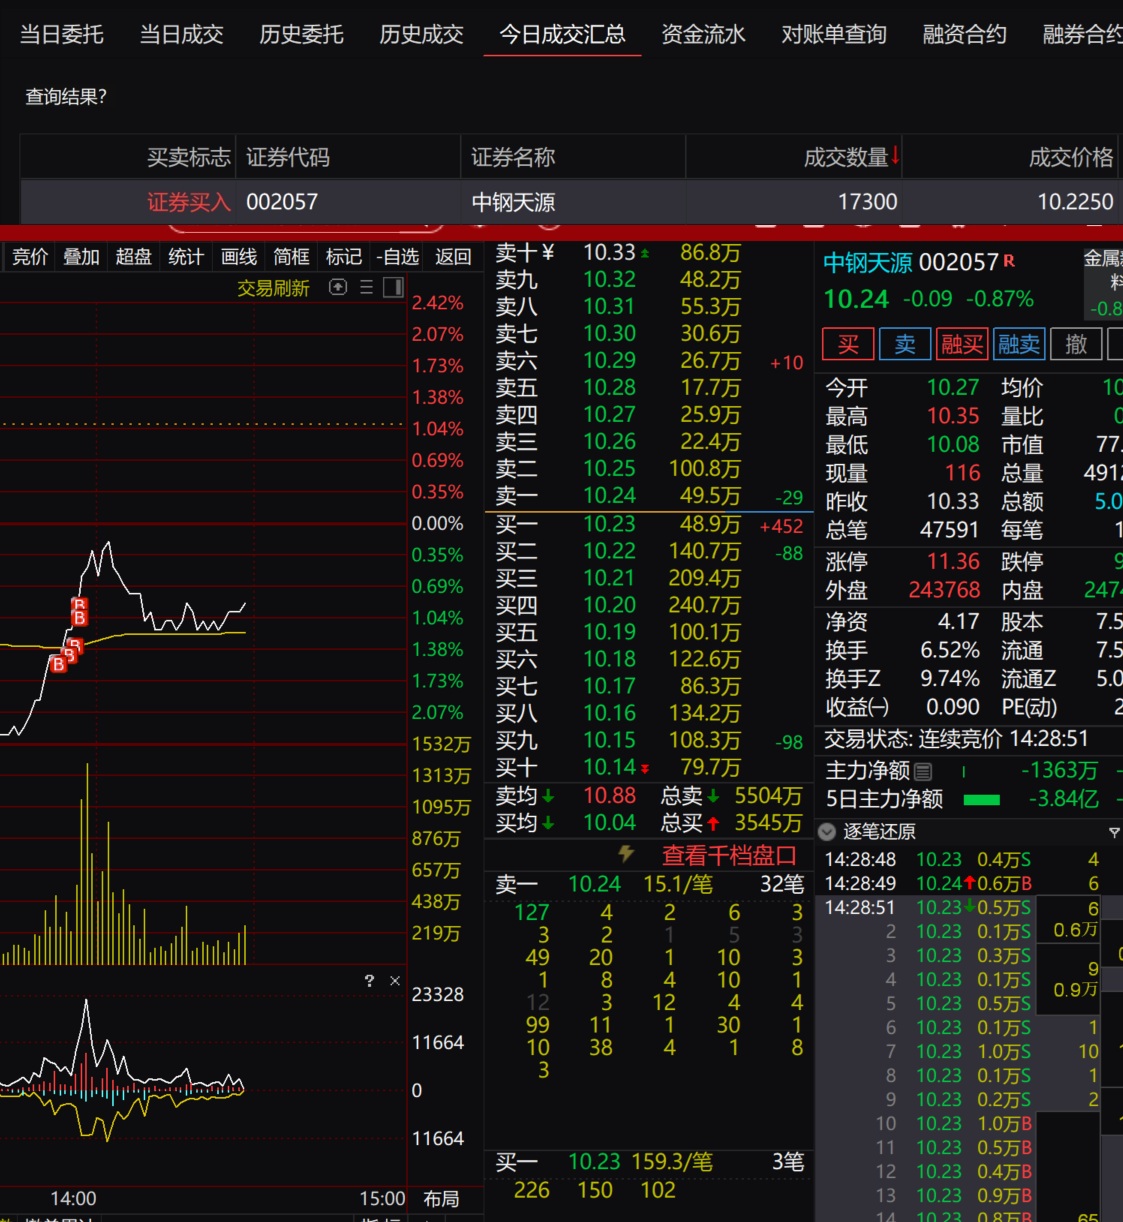Click the 14:00 time axis label
Image resolution: width=1123 pixels, height=1222 pixels.
[73, 1198]
